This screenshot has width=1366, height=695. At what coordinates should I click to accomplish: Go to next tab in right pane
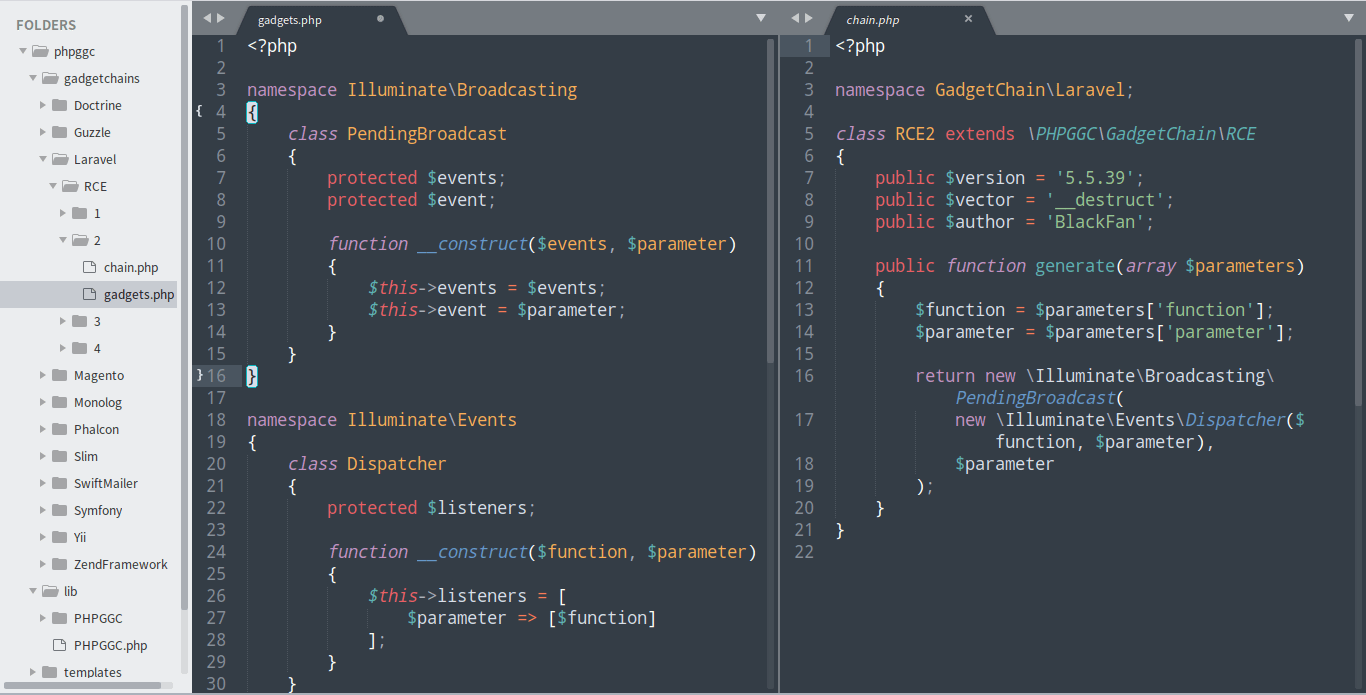click(x=809, y=18)
